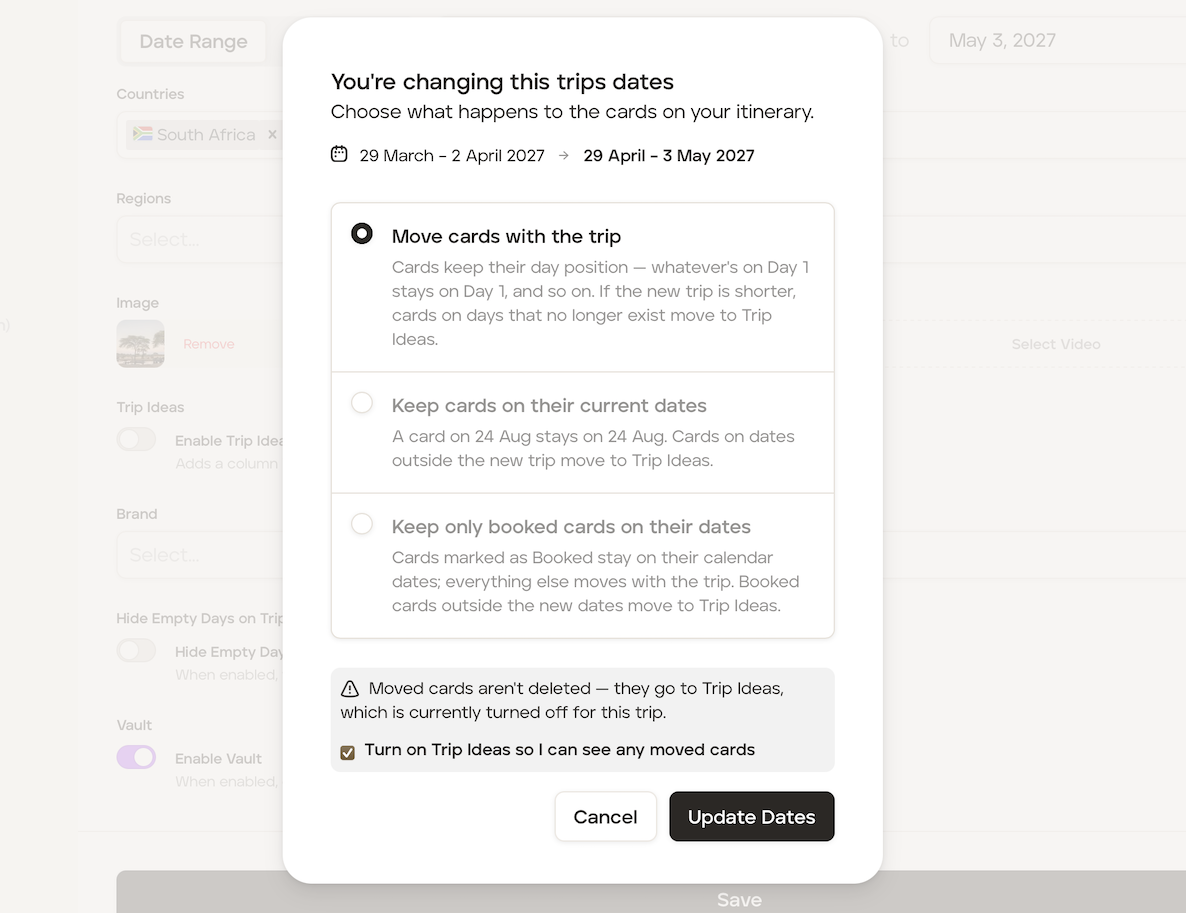Toggle the Hide Empty Days switch

pos(136,651)
